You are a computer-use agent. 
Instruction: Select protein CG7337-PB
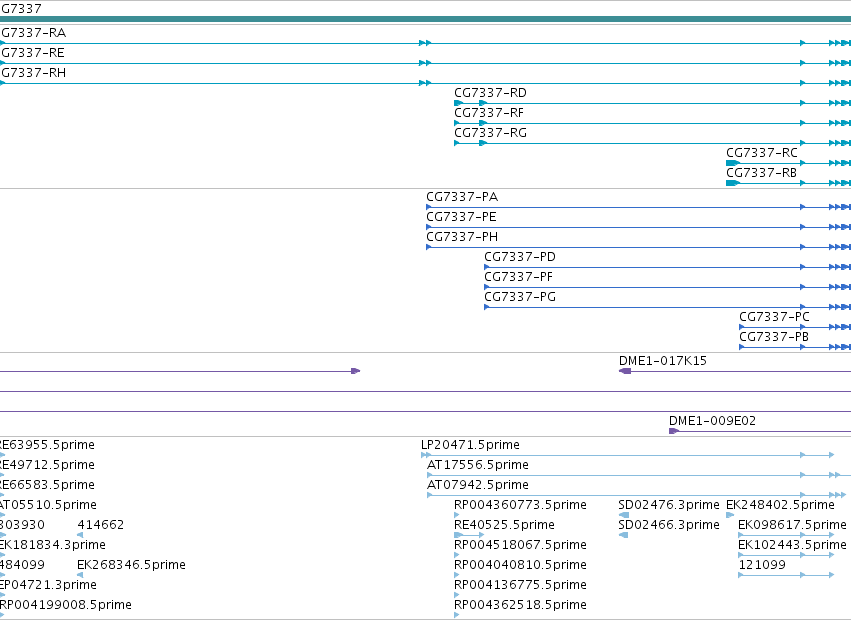tap(774, 337)
